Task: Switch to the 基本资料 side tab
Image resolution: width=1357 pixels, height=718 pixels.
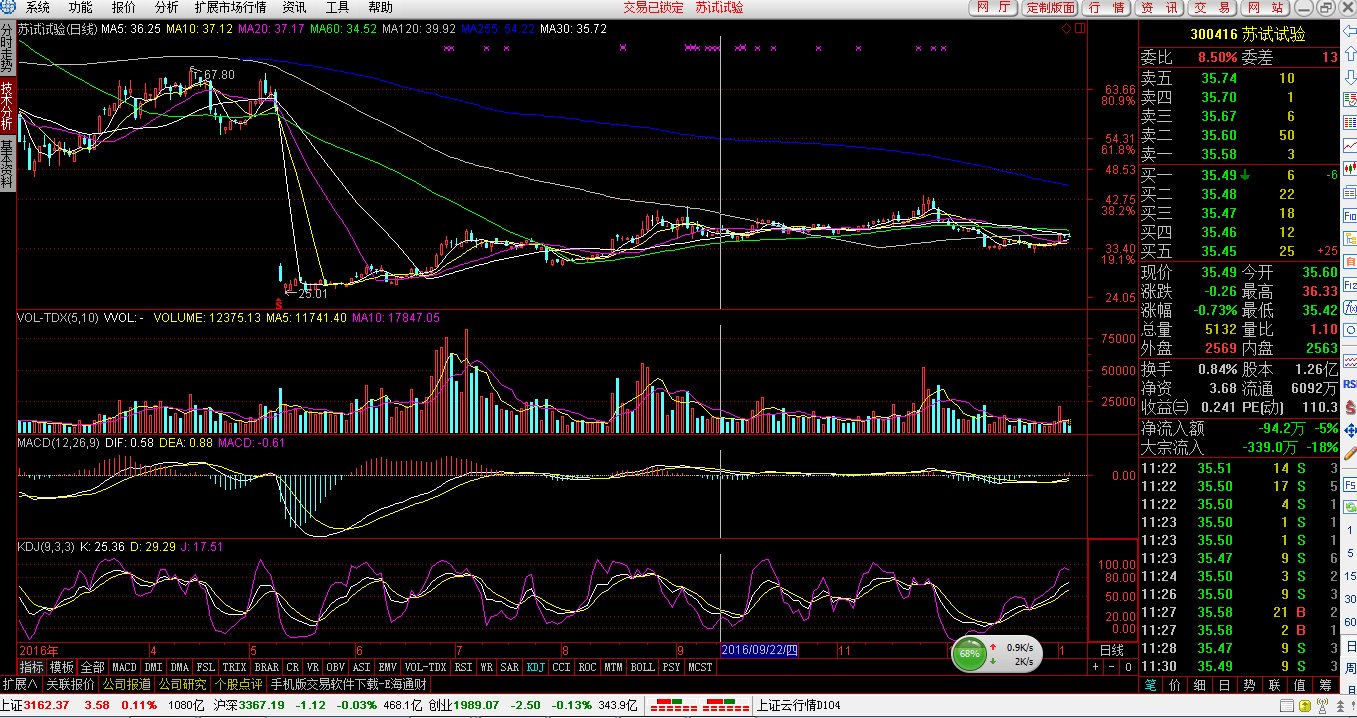Action: 7,164
